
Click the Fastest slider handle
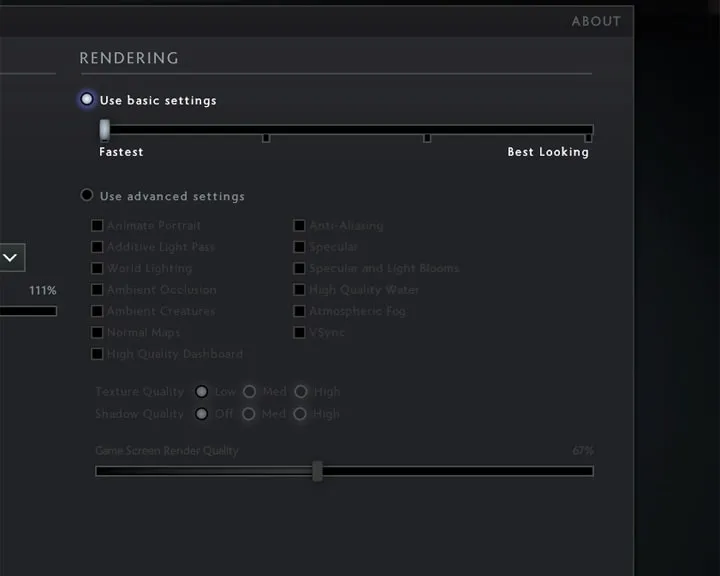[x=105, y=130]
